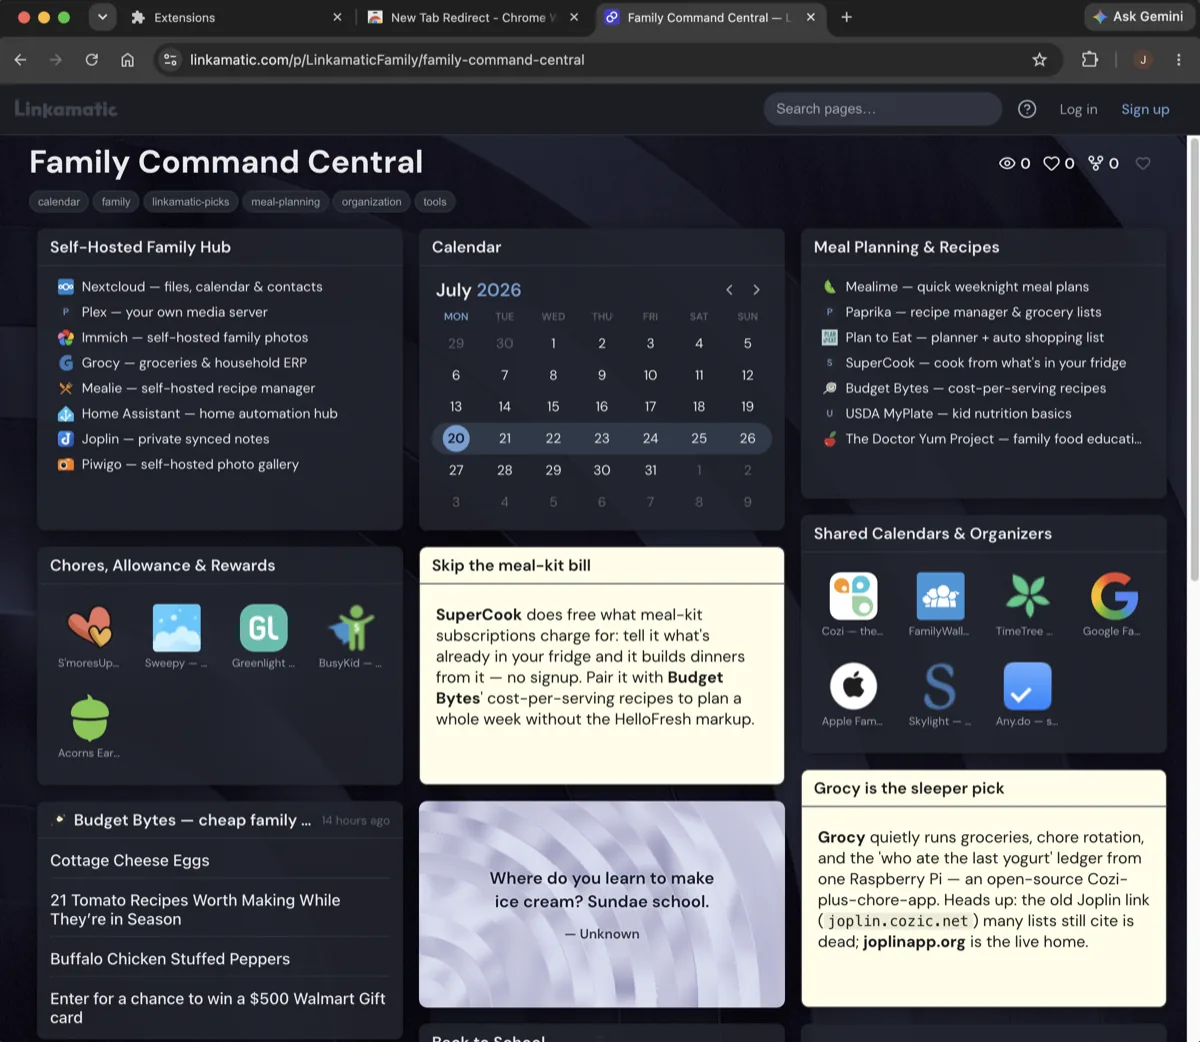Viewport: 1200px width, 1042px height.
Task: Open the Apple Family Sharing icon
Action: click(x=853, y=686)
